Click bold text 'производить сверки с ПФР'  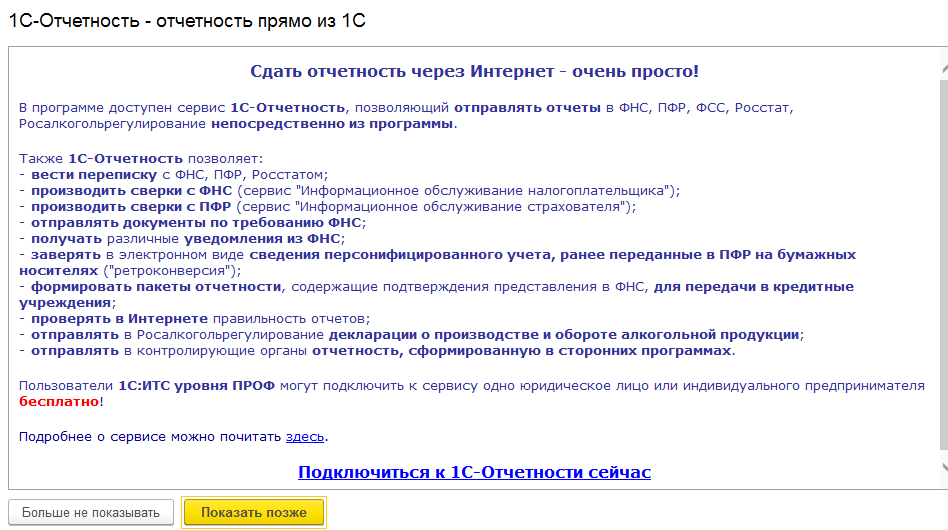click(x=131, y=207)
